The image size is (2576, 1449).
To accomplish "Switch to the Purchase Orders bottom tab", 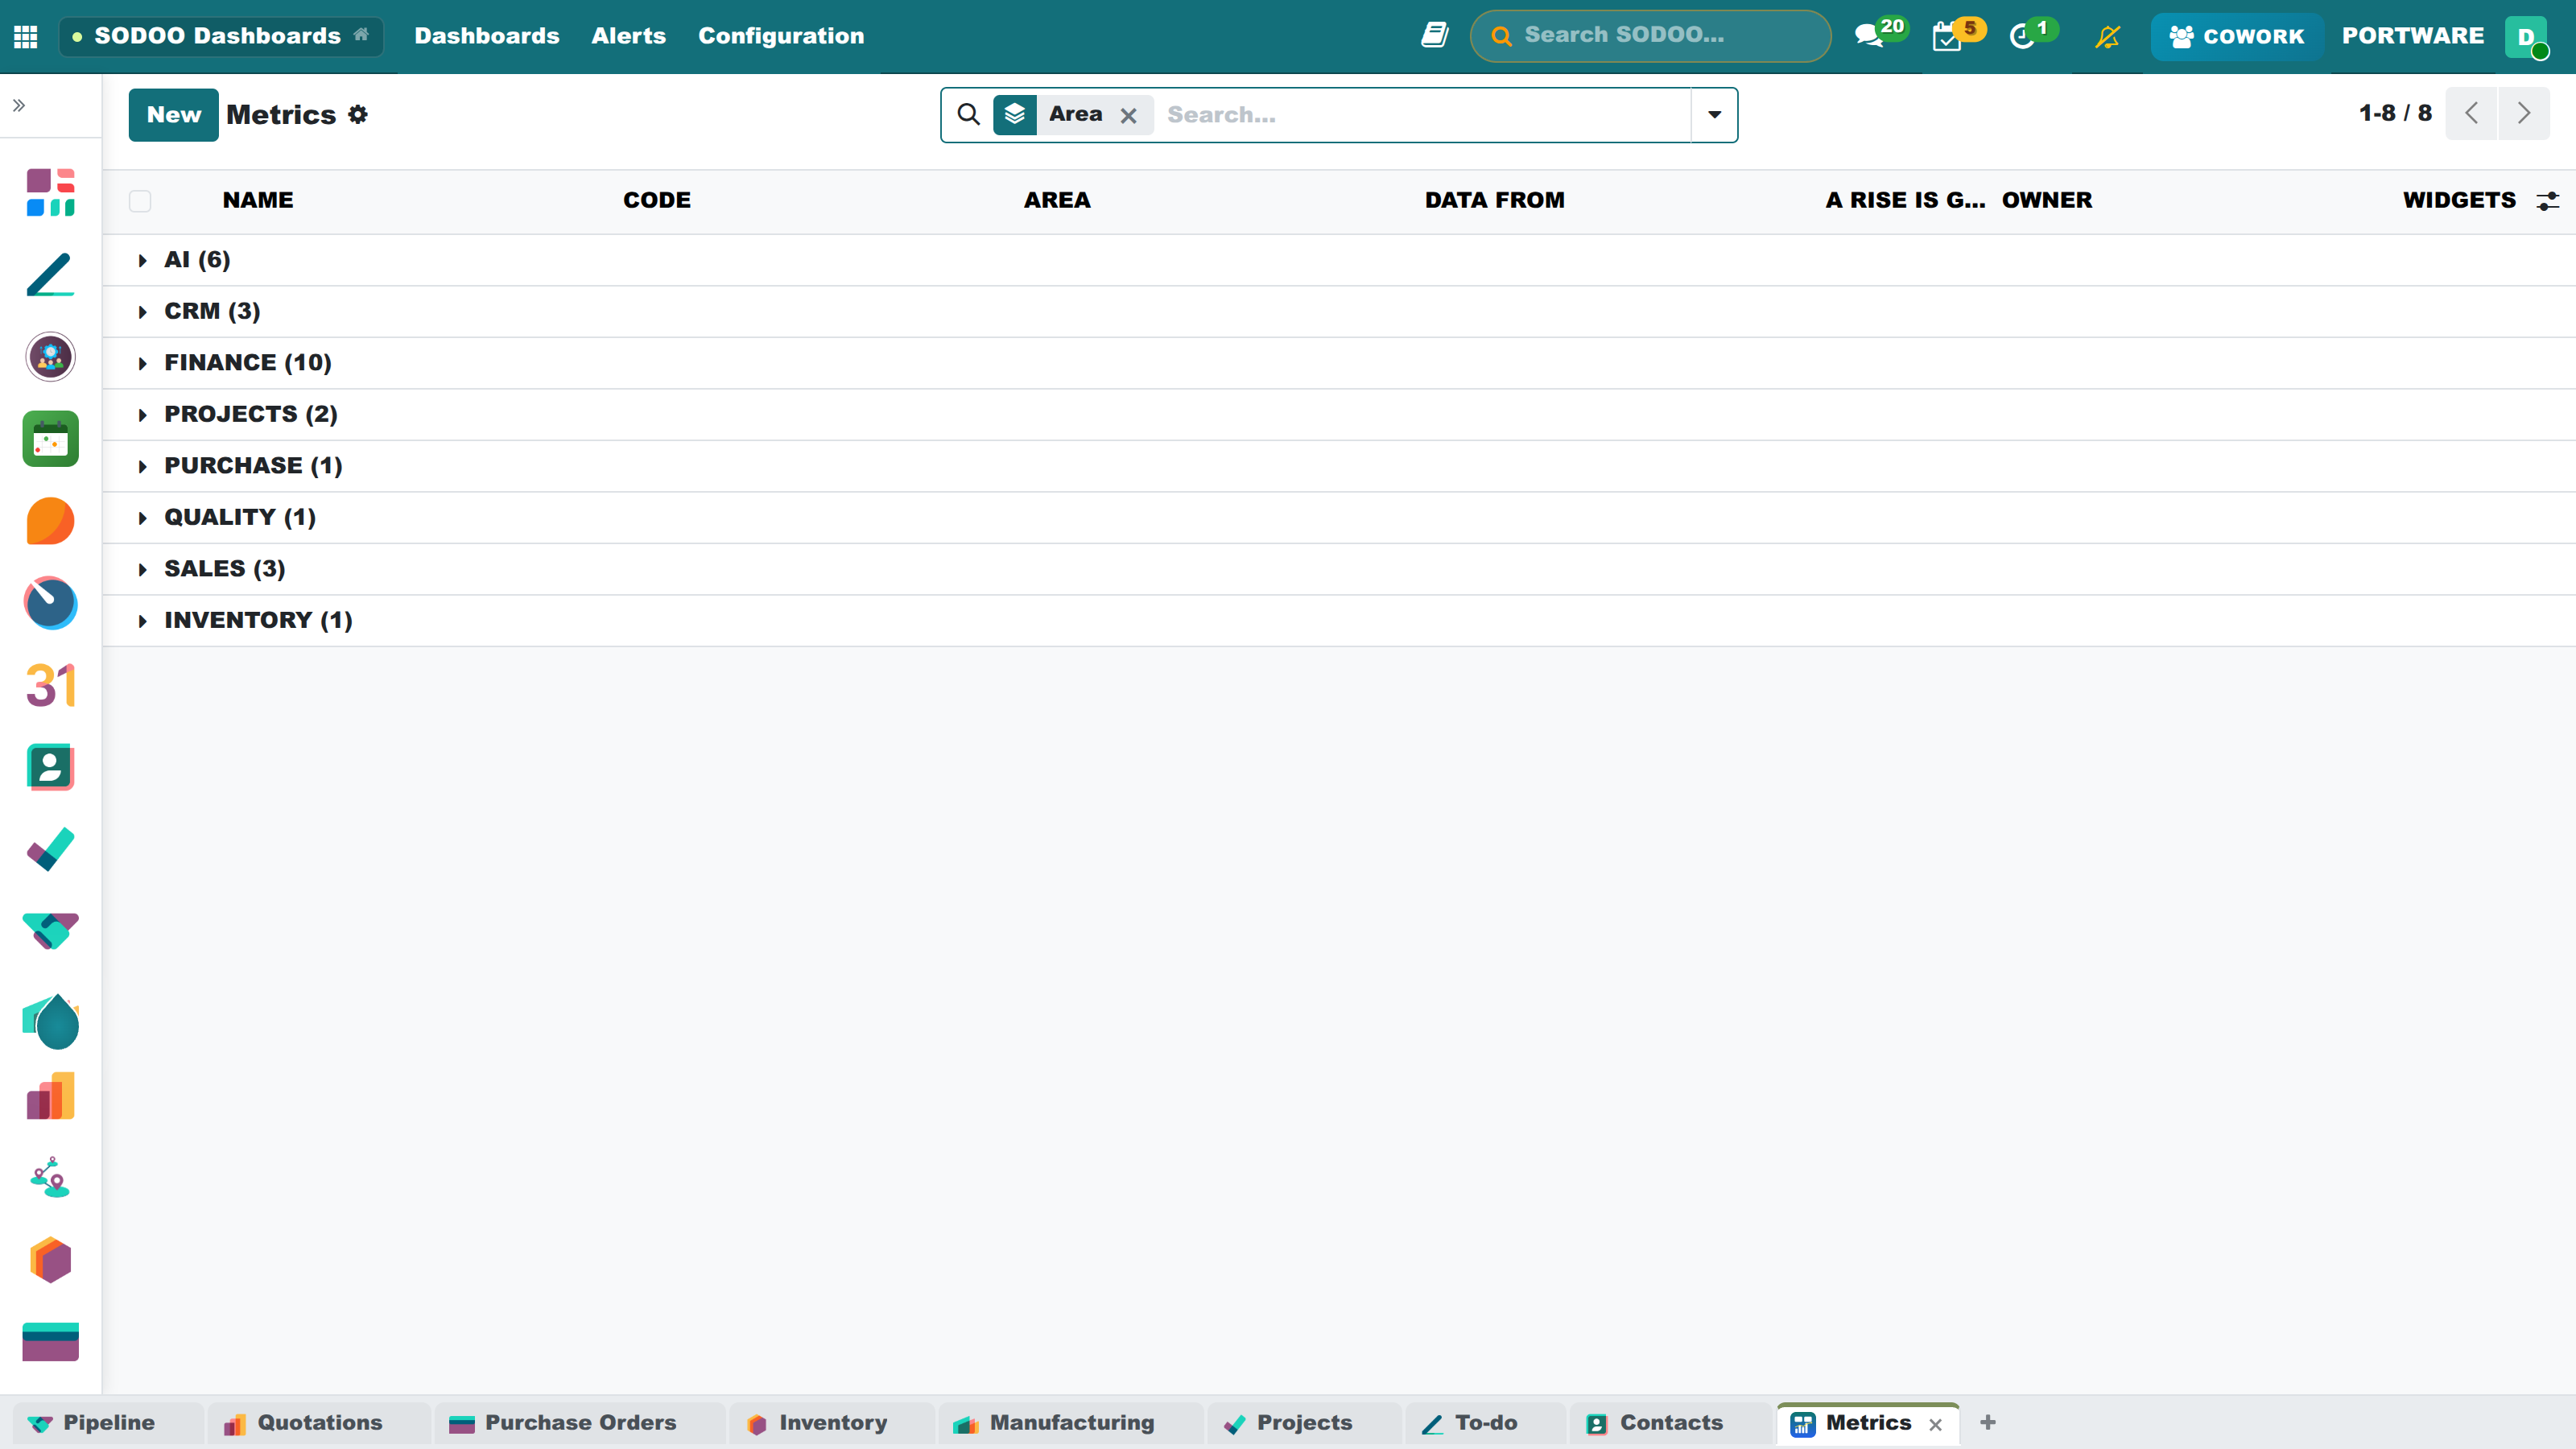I will [580, 1422].
